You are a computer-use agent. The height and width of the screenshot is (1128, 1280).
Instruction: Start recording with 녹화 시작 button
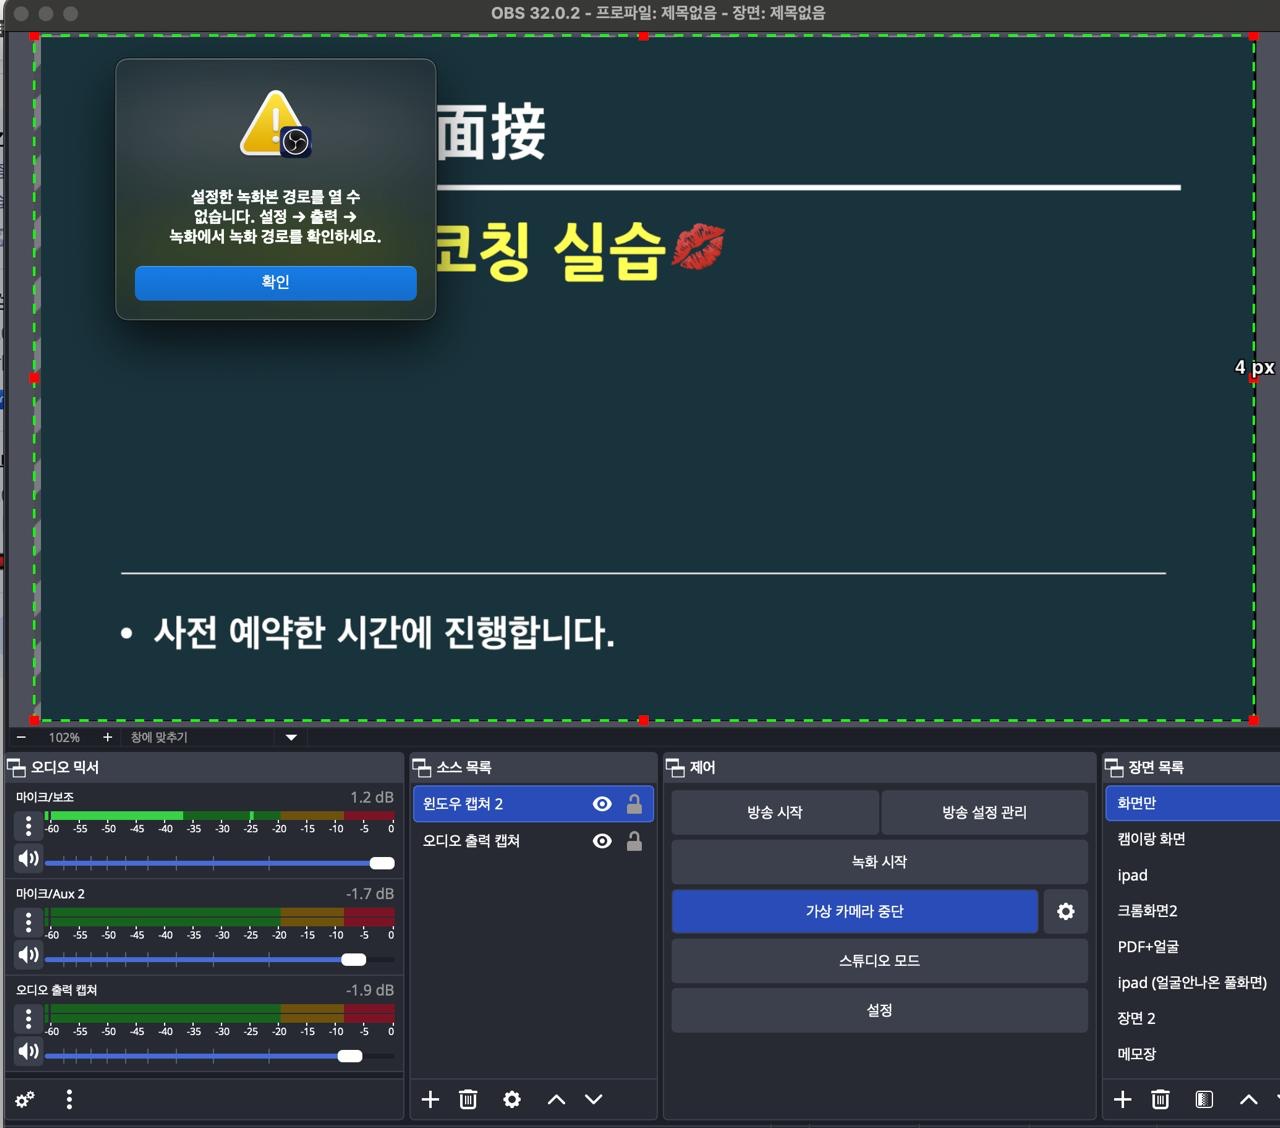[878, 861]
